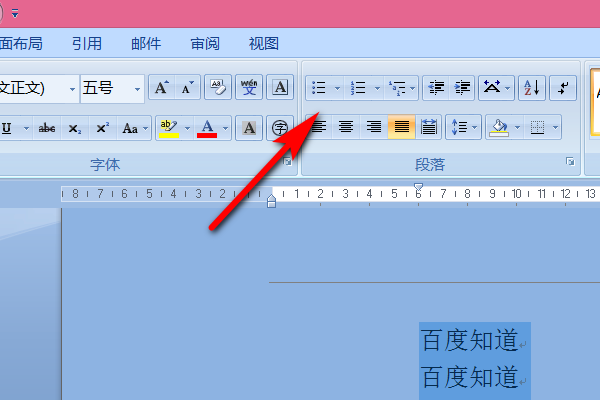Click the left indent marker on ruler

[x=271, y=201]
